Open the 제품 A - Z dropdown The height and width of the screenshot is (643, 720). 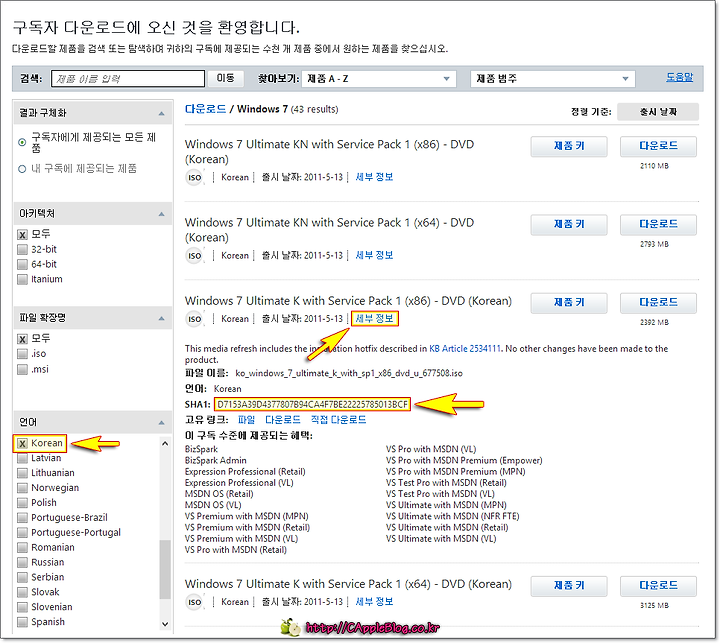379,79
